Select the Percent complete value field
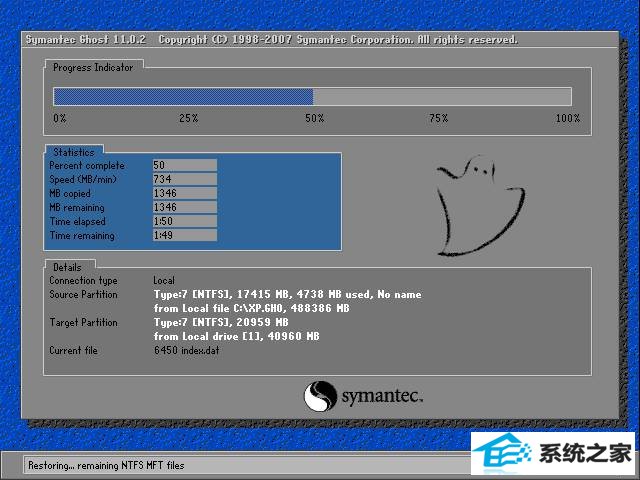This screenshot has width=640, height=480. tap(184, 165)
